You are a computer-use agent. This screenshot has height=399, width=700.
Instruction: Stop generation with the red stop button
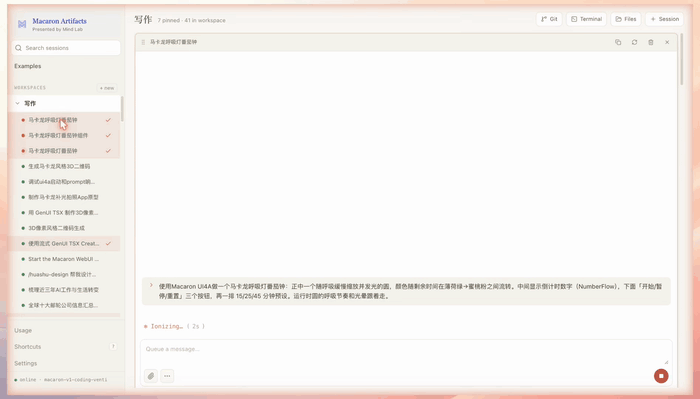coord(661,376)
